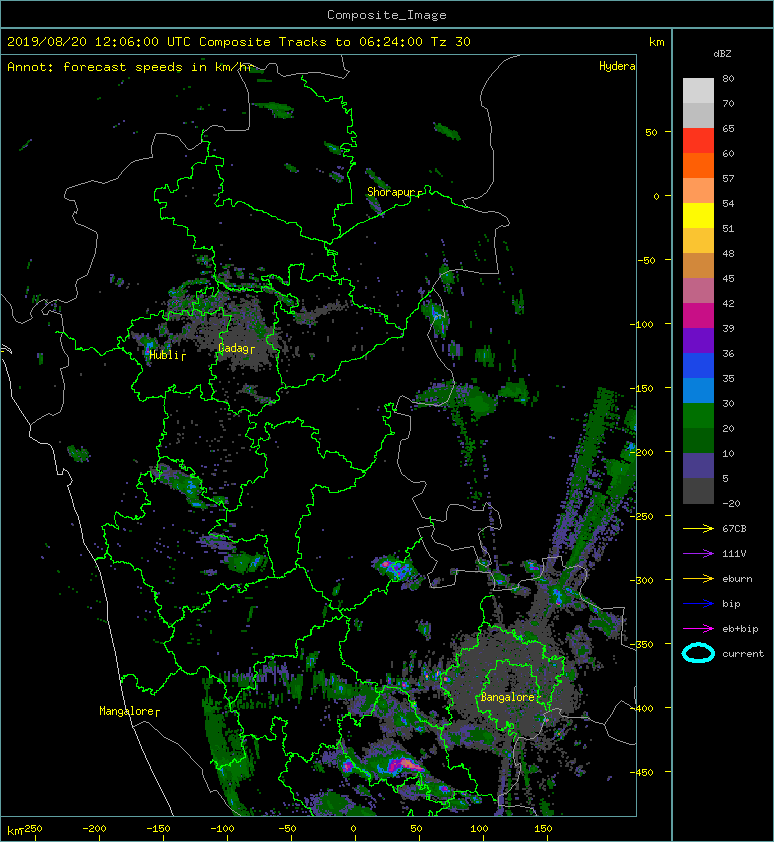Screen dimensions: 774x842
Task: Click the 'Bangalore' city label
Action: [507, 697]
